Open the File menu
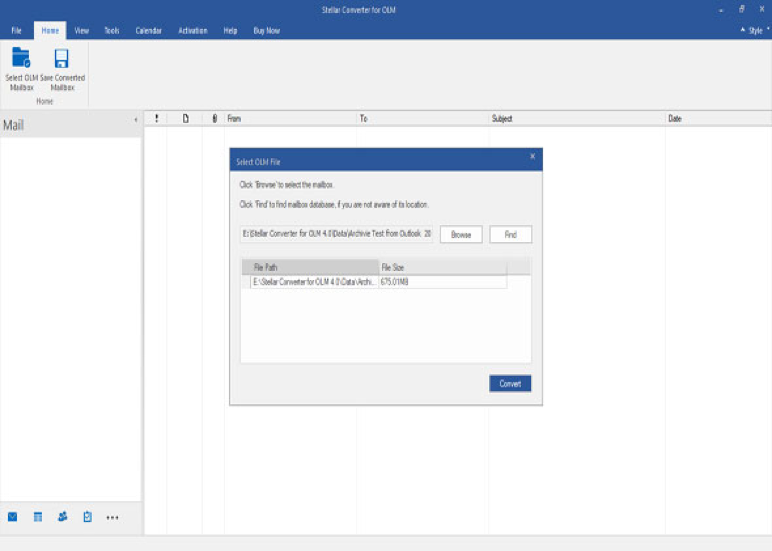 (x=16, y=31)
